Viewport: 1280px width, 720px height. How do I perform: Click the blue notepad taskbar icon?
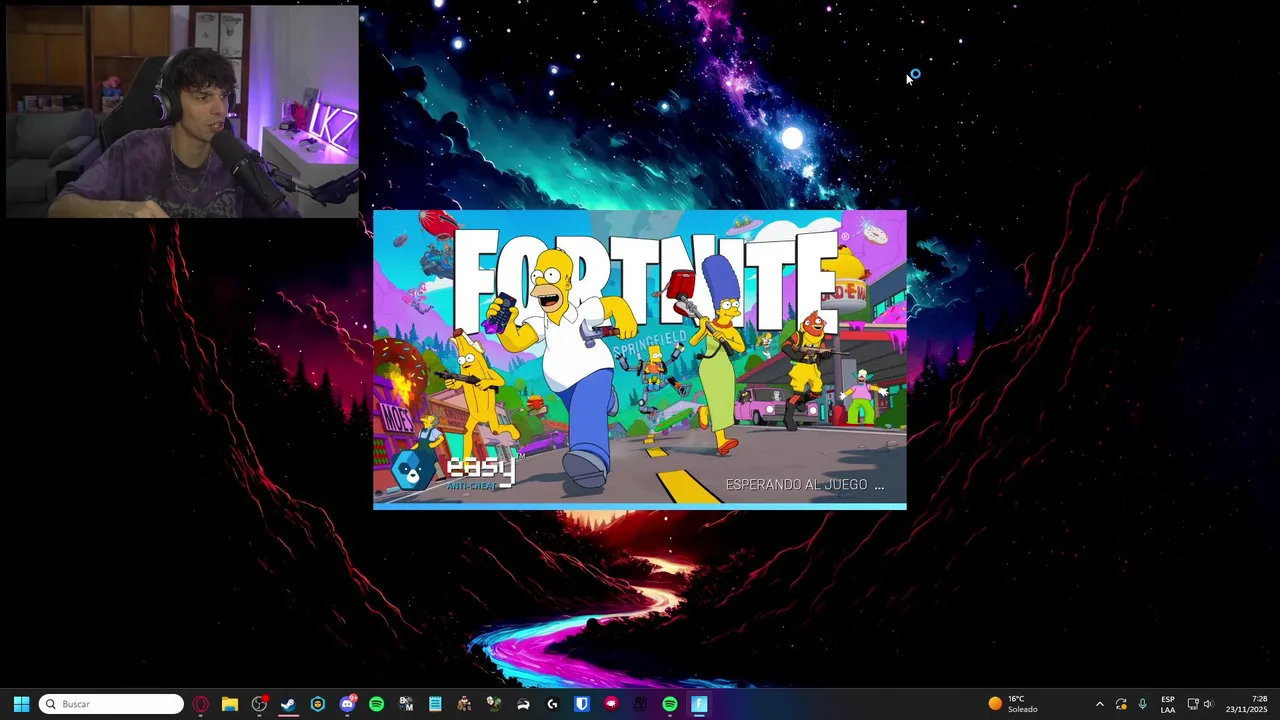click(435, 704)
